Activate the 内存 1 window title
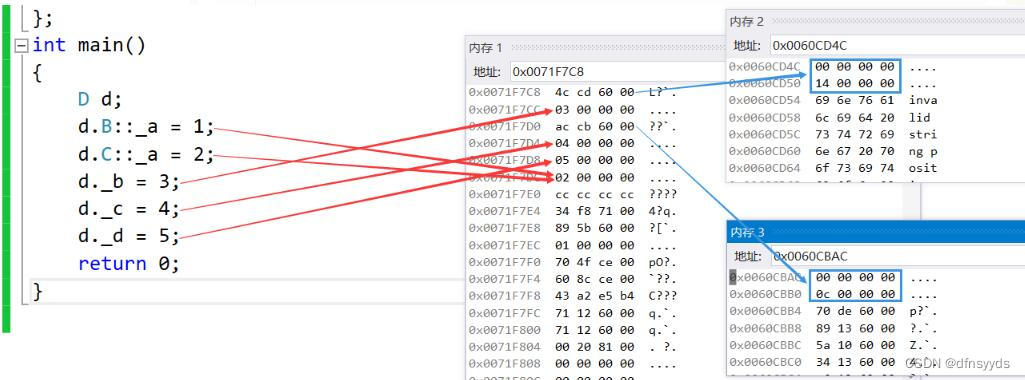 pyautogui.click(x=486, y=48)
